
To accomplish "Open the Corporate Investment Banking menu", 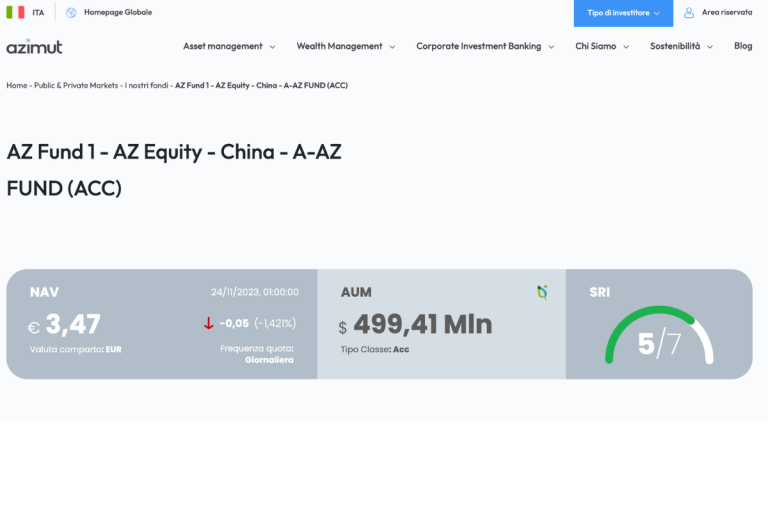I will coord(479,46).
